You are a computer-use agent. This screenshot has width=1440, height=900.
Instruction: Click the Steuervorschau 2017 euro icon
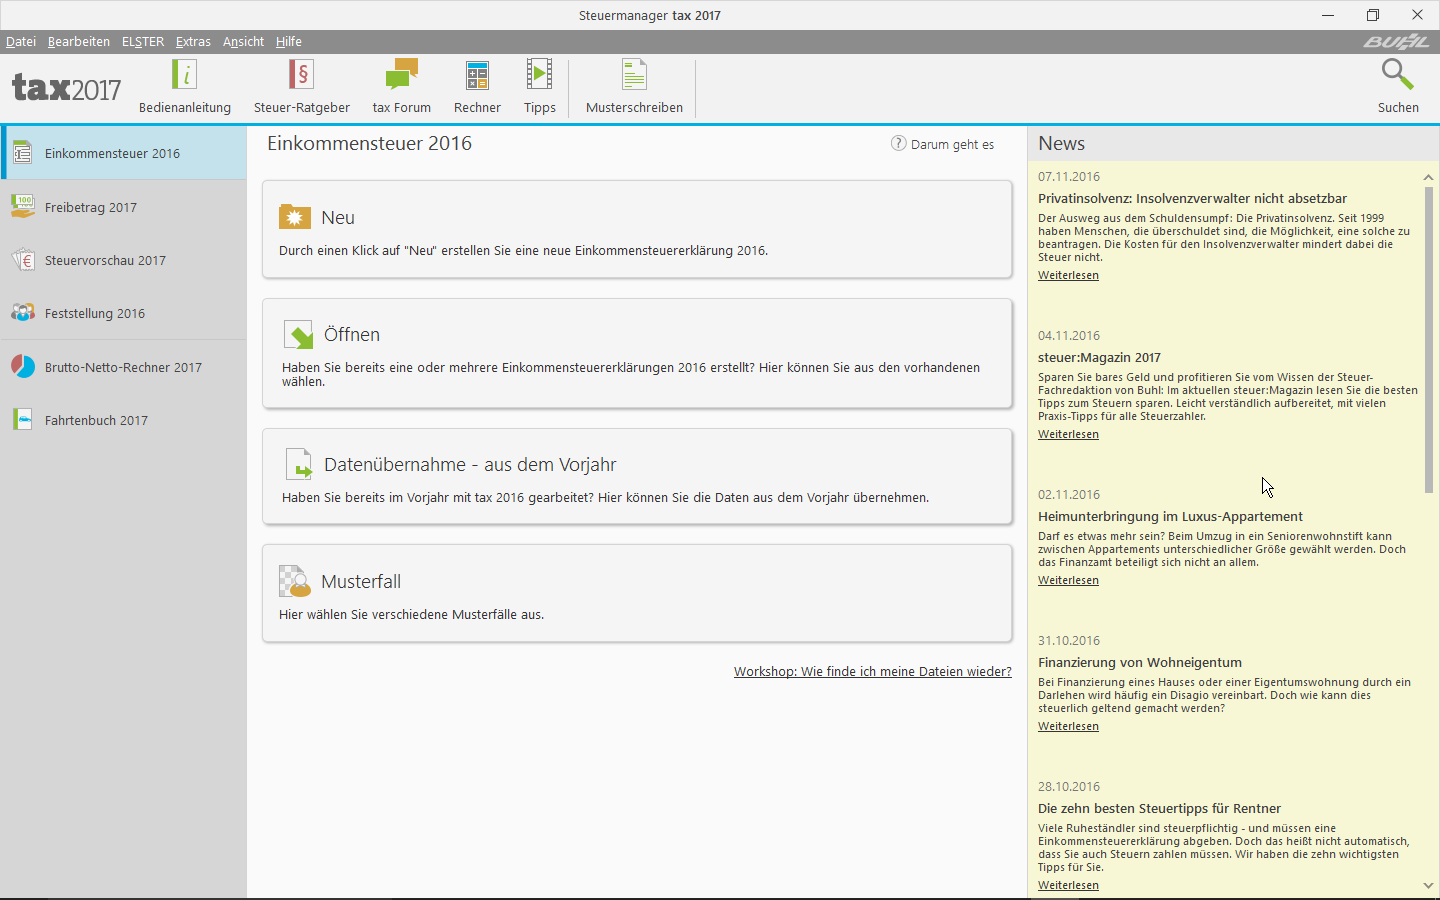pyautogui.click(x=22, y=260)
